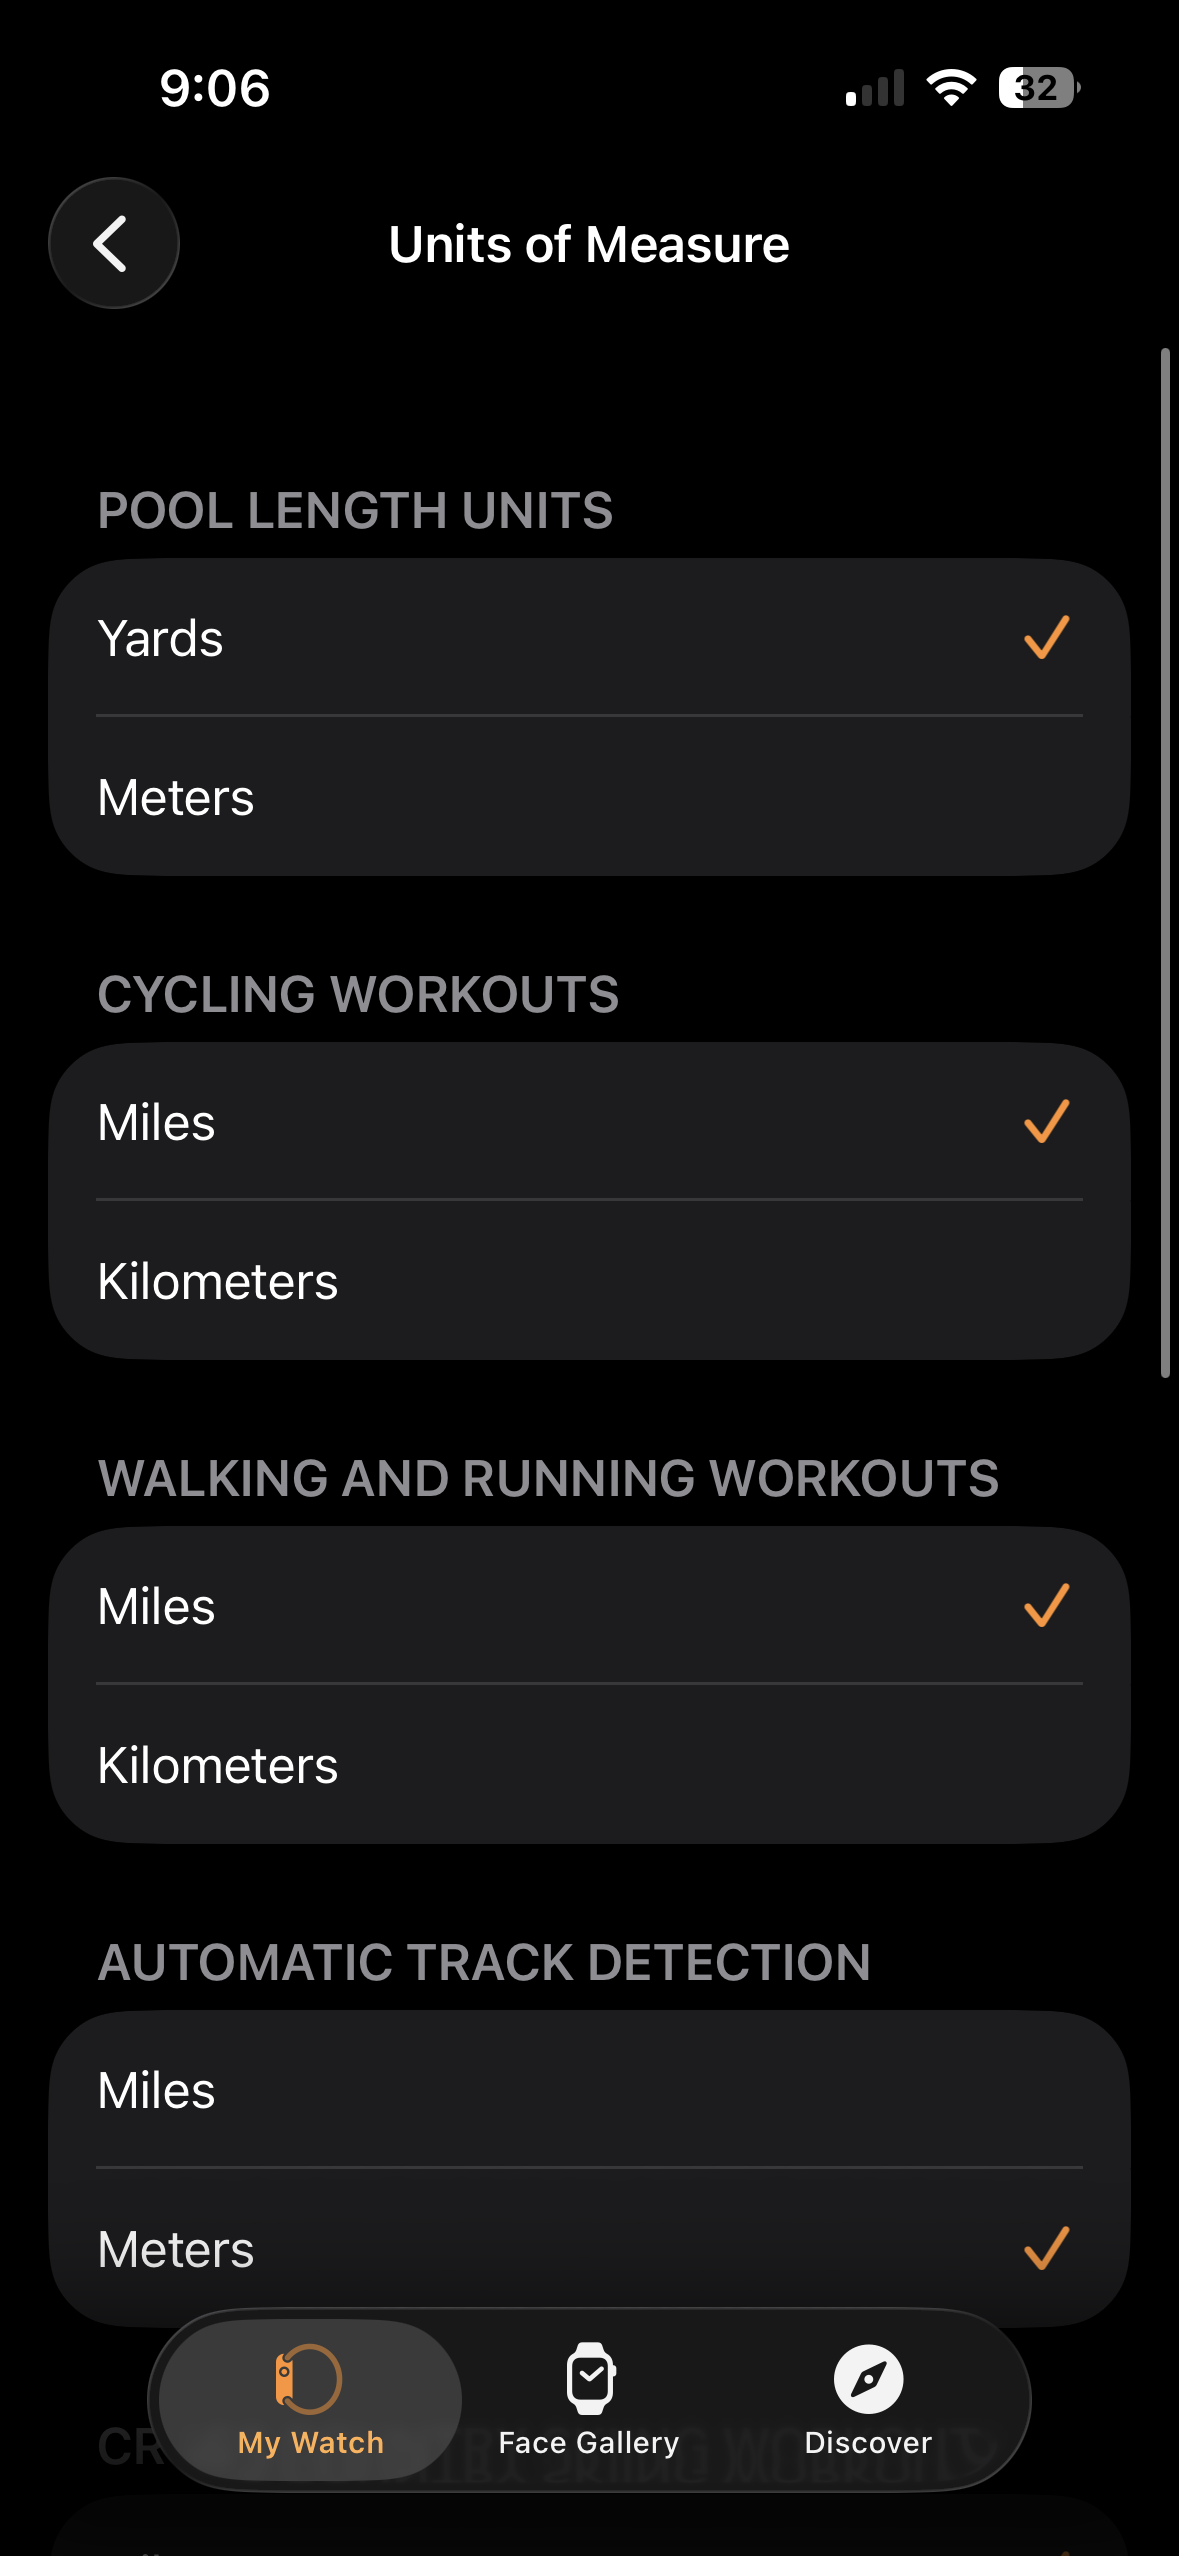This screenshot has width=1179, height=2556.
Task: Tap the Face Gallery watch icon
Action: coord(589,2379)
